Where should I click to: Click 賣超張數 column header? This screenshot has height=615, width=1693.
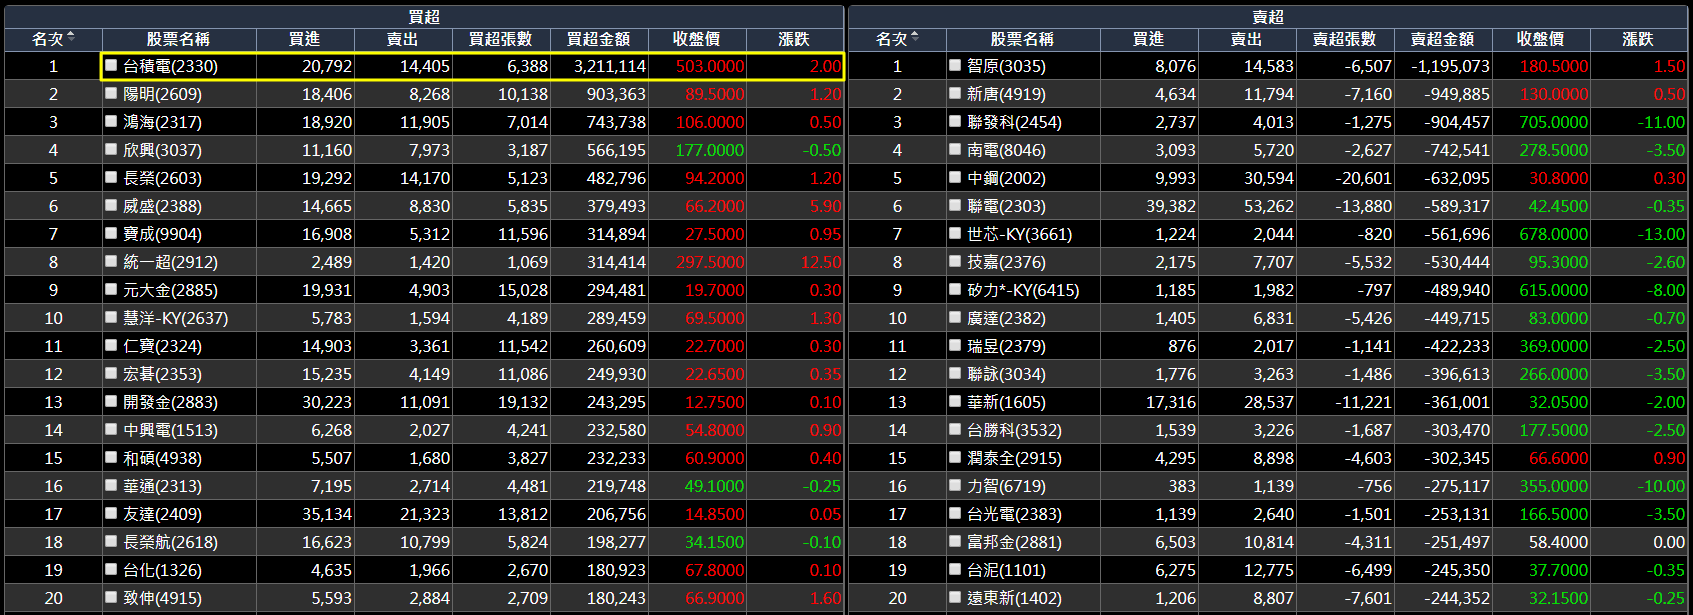[x=1344, y=39]
